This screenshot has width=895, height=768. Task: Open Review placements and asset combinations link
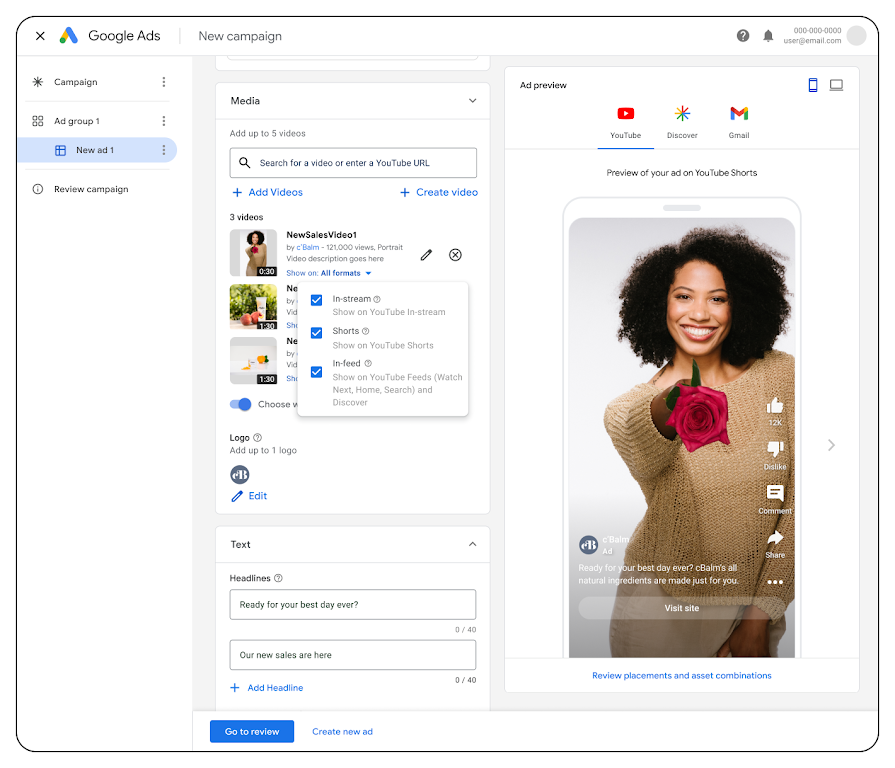pyautogui.click(x=682, y=675)
